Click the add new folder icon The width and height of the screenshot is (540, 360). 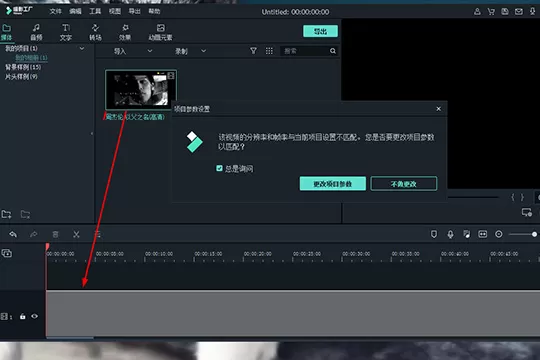click(x=6, y=214)
